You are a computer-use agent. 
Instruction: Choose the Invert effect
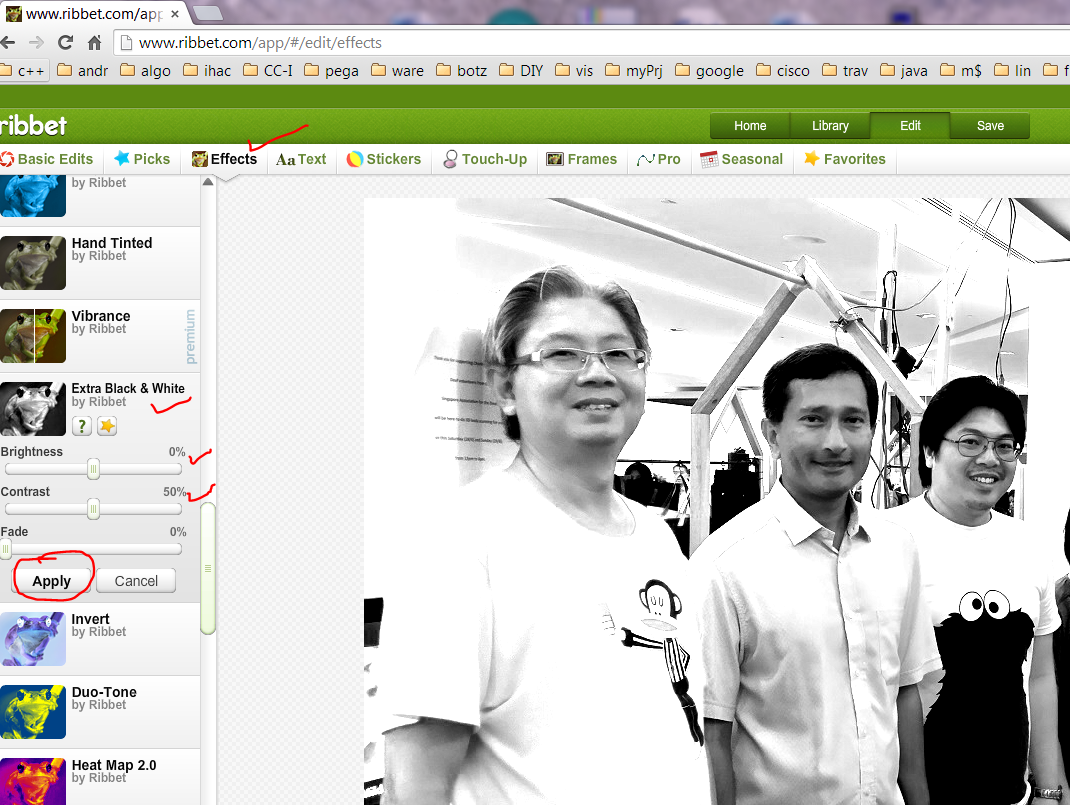click(100, 639)
